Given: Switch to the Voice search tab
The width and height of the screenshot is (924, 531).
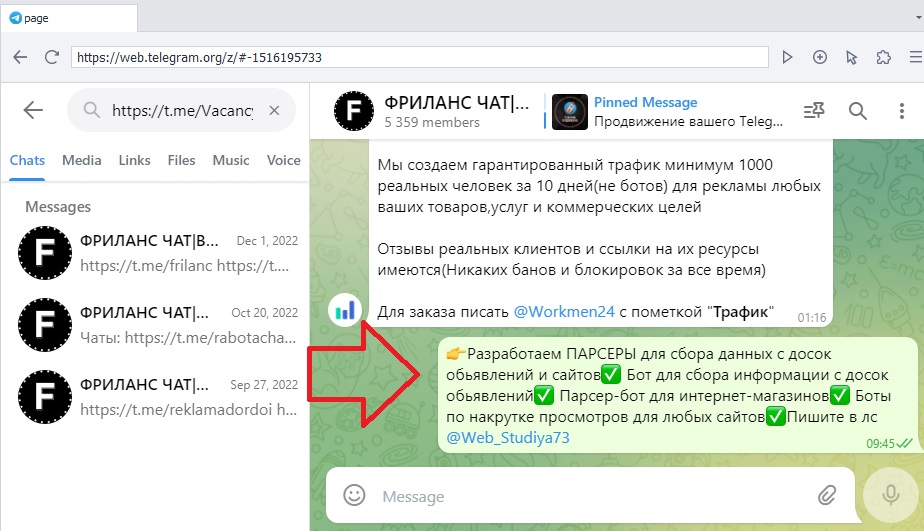Looking at the screenshot, I should point(283,160).
